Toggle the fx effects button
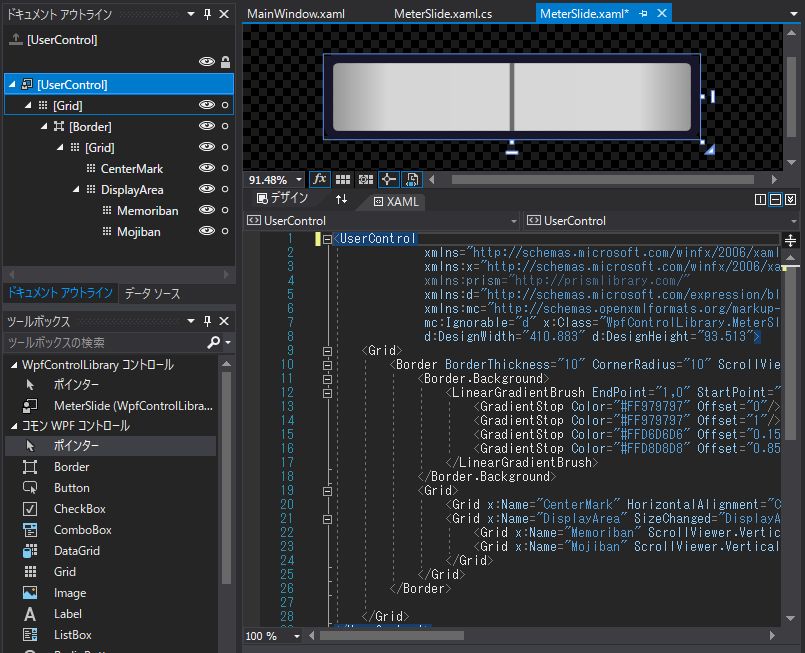This screenshot has height=653, width=805. [319, 179]
